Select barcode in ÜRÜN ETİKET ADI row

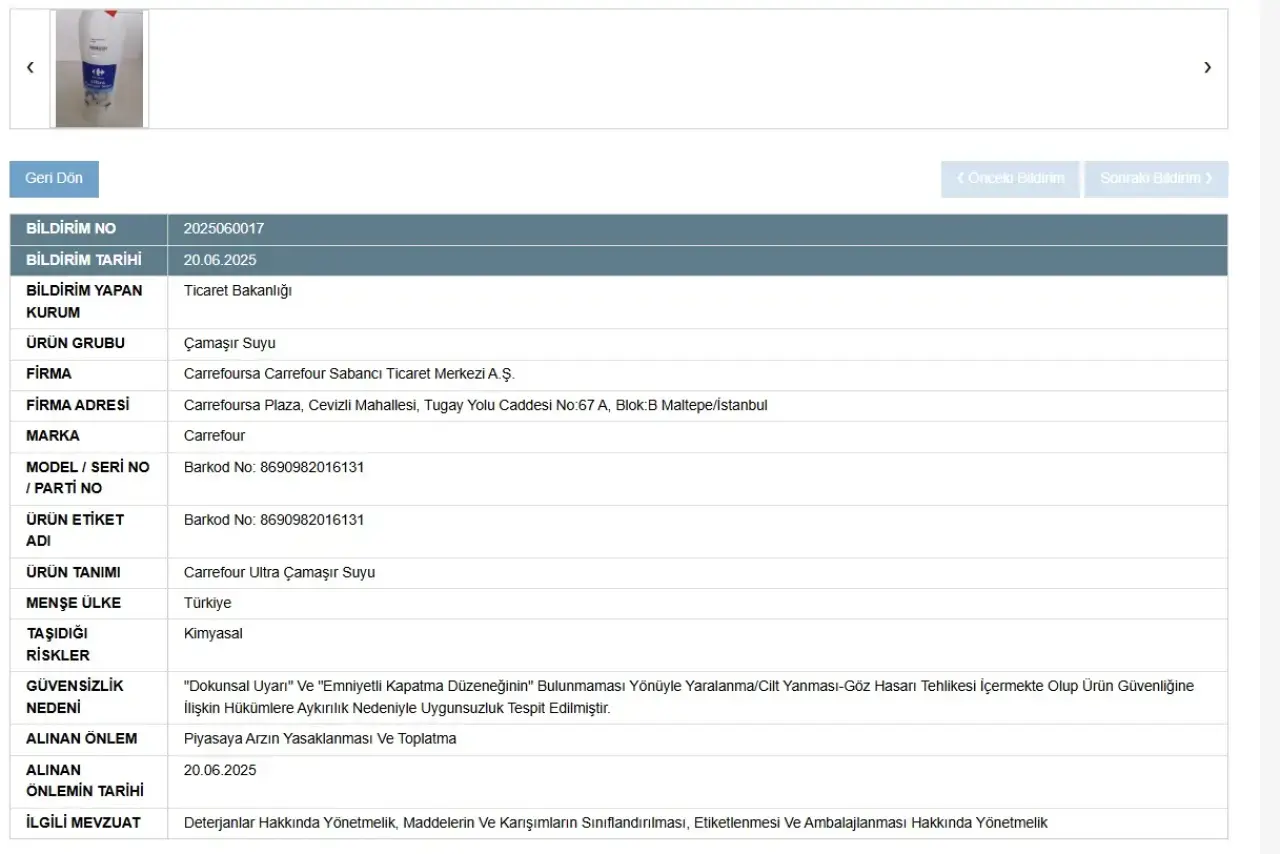(274, 520)
